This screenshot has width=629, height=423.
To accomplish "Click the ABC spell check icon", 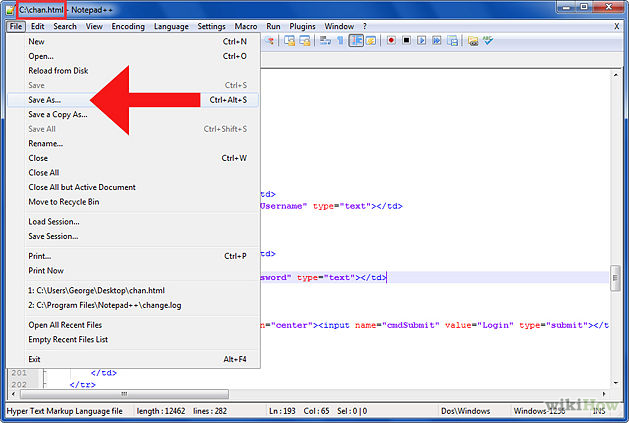I will pos(488,40).
